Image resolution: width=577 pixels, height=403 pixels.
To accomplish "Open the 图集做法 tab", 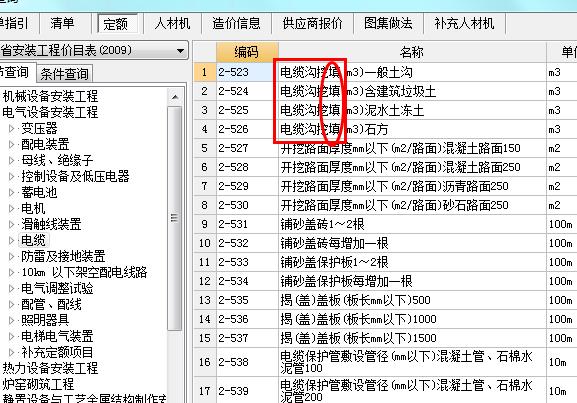I will (x=388, y=24).
